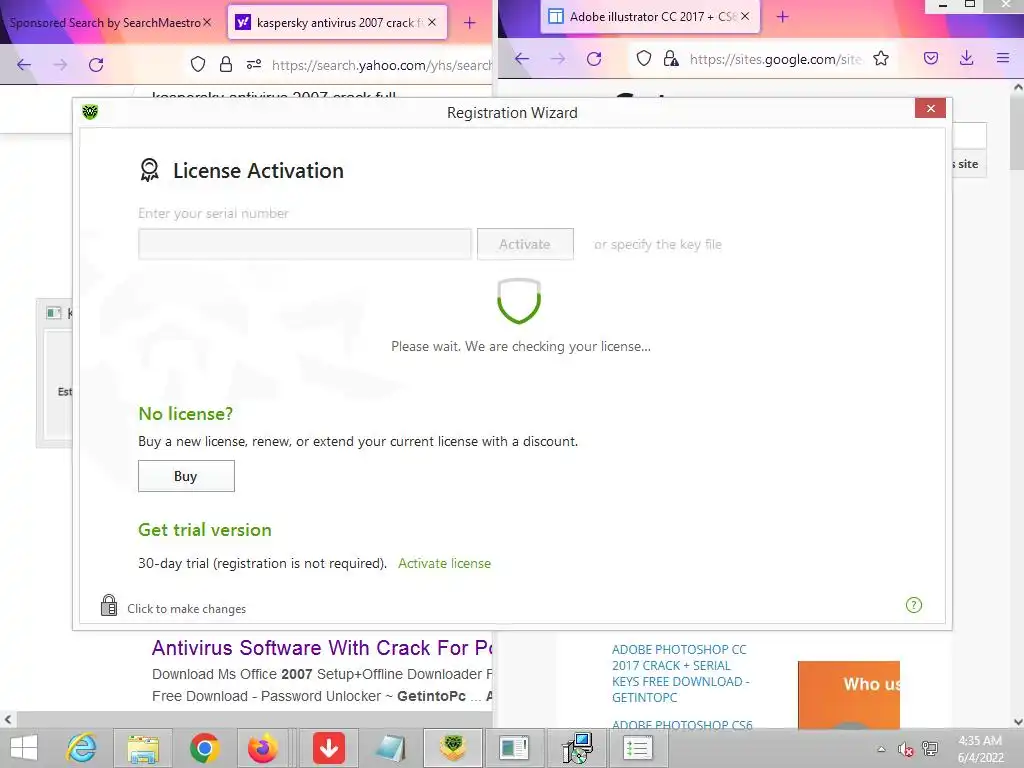
Task: Open the Firefox hamburger application menu
Action: click(1003, 58)
